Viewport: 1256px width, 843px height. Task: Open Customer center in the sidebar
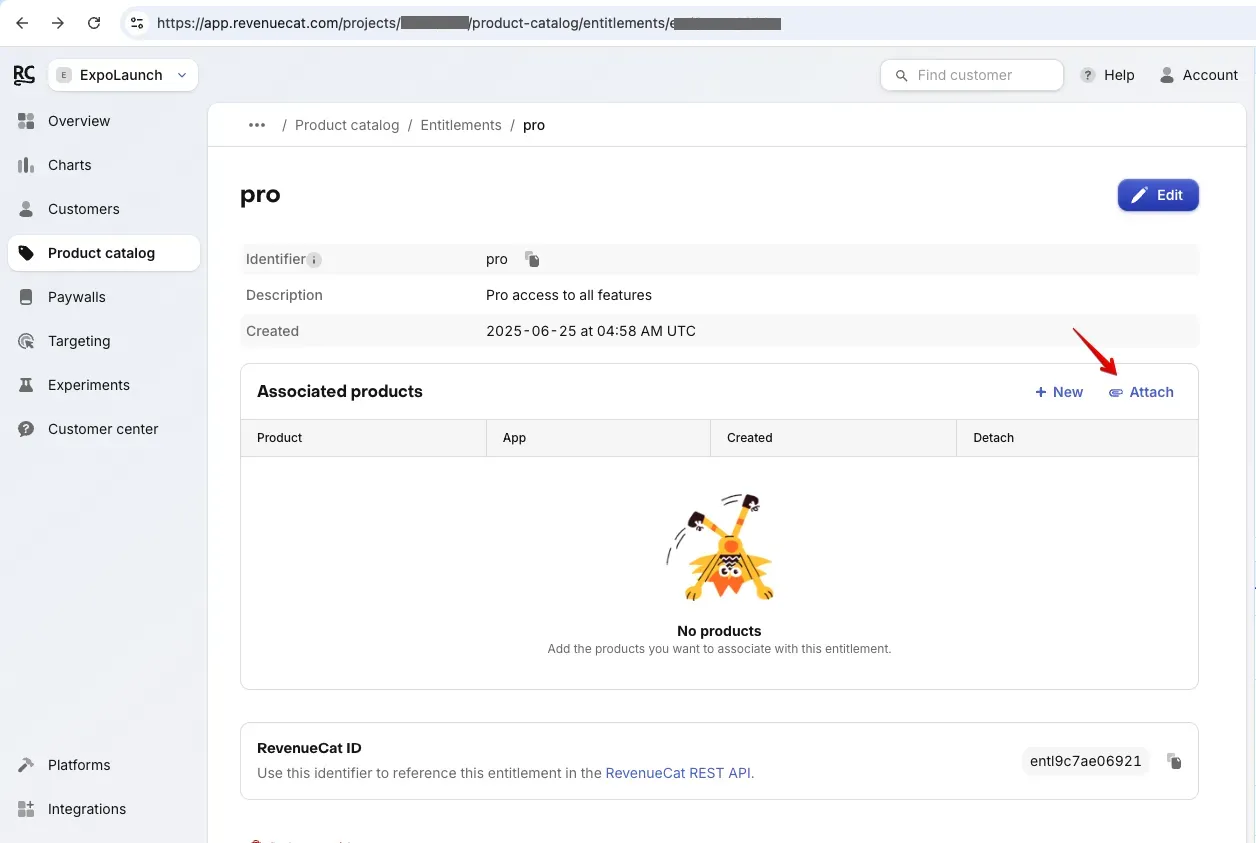[104, 429]
